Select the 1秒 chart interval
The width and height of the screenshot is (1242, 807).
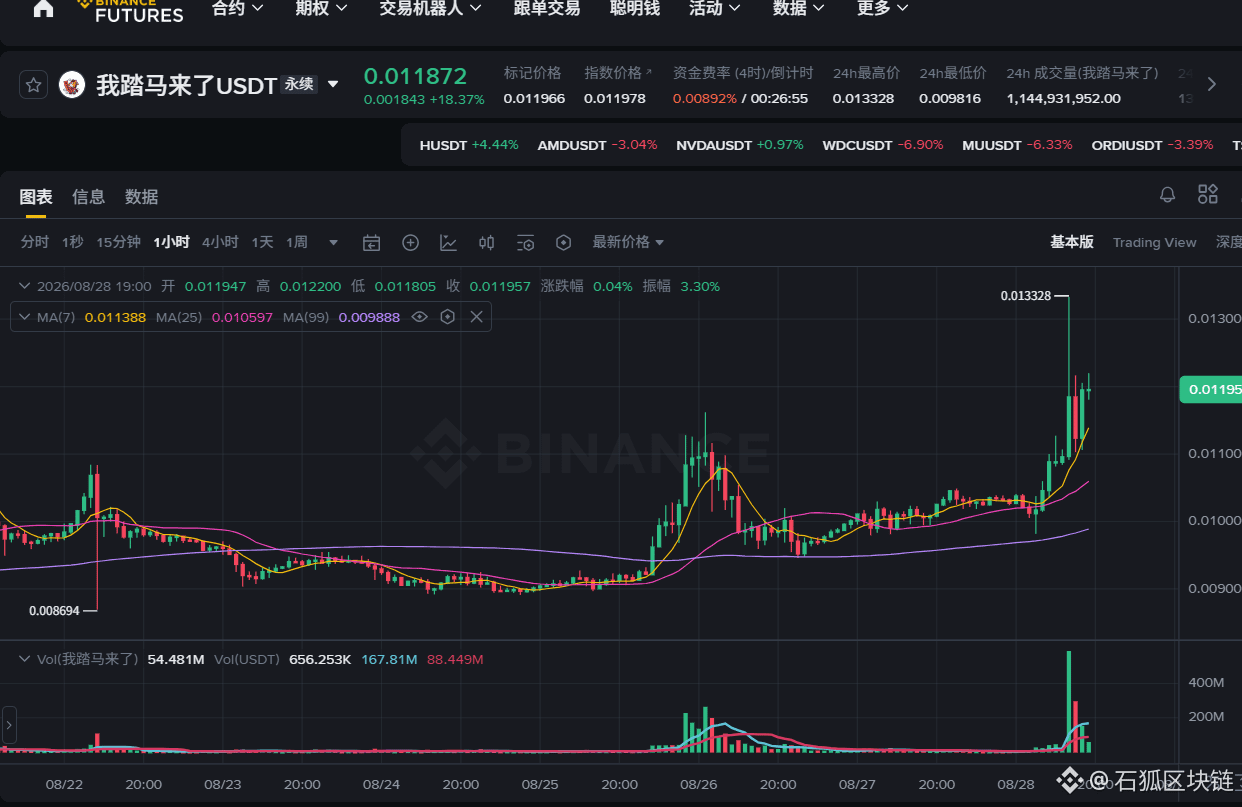tap(73, 242)
